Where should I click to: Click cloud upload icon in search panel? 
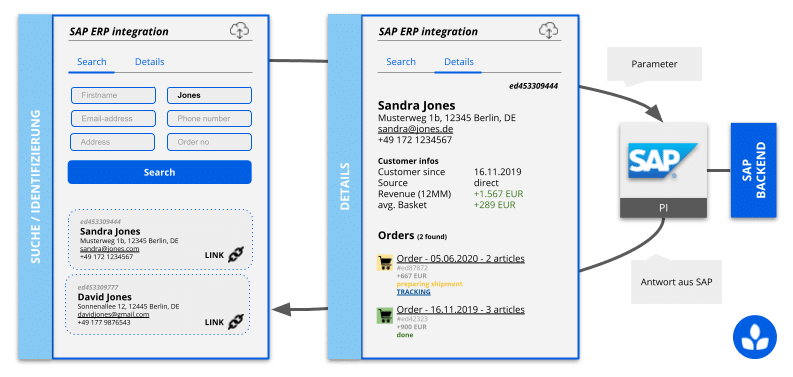(239, 31)
